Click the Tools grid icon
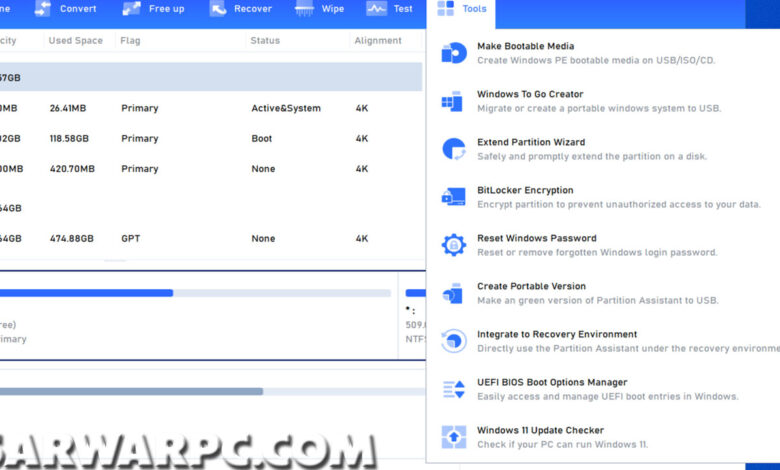Viewport: 780px width, 470px height. pos(445,8)
